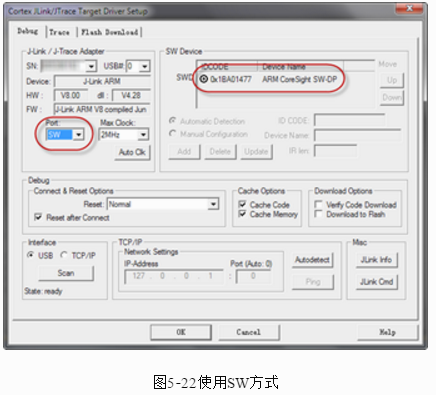
Task: Click the Ping button
Action: [x=312, y=282]
